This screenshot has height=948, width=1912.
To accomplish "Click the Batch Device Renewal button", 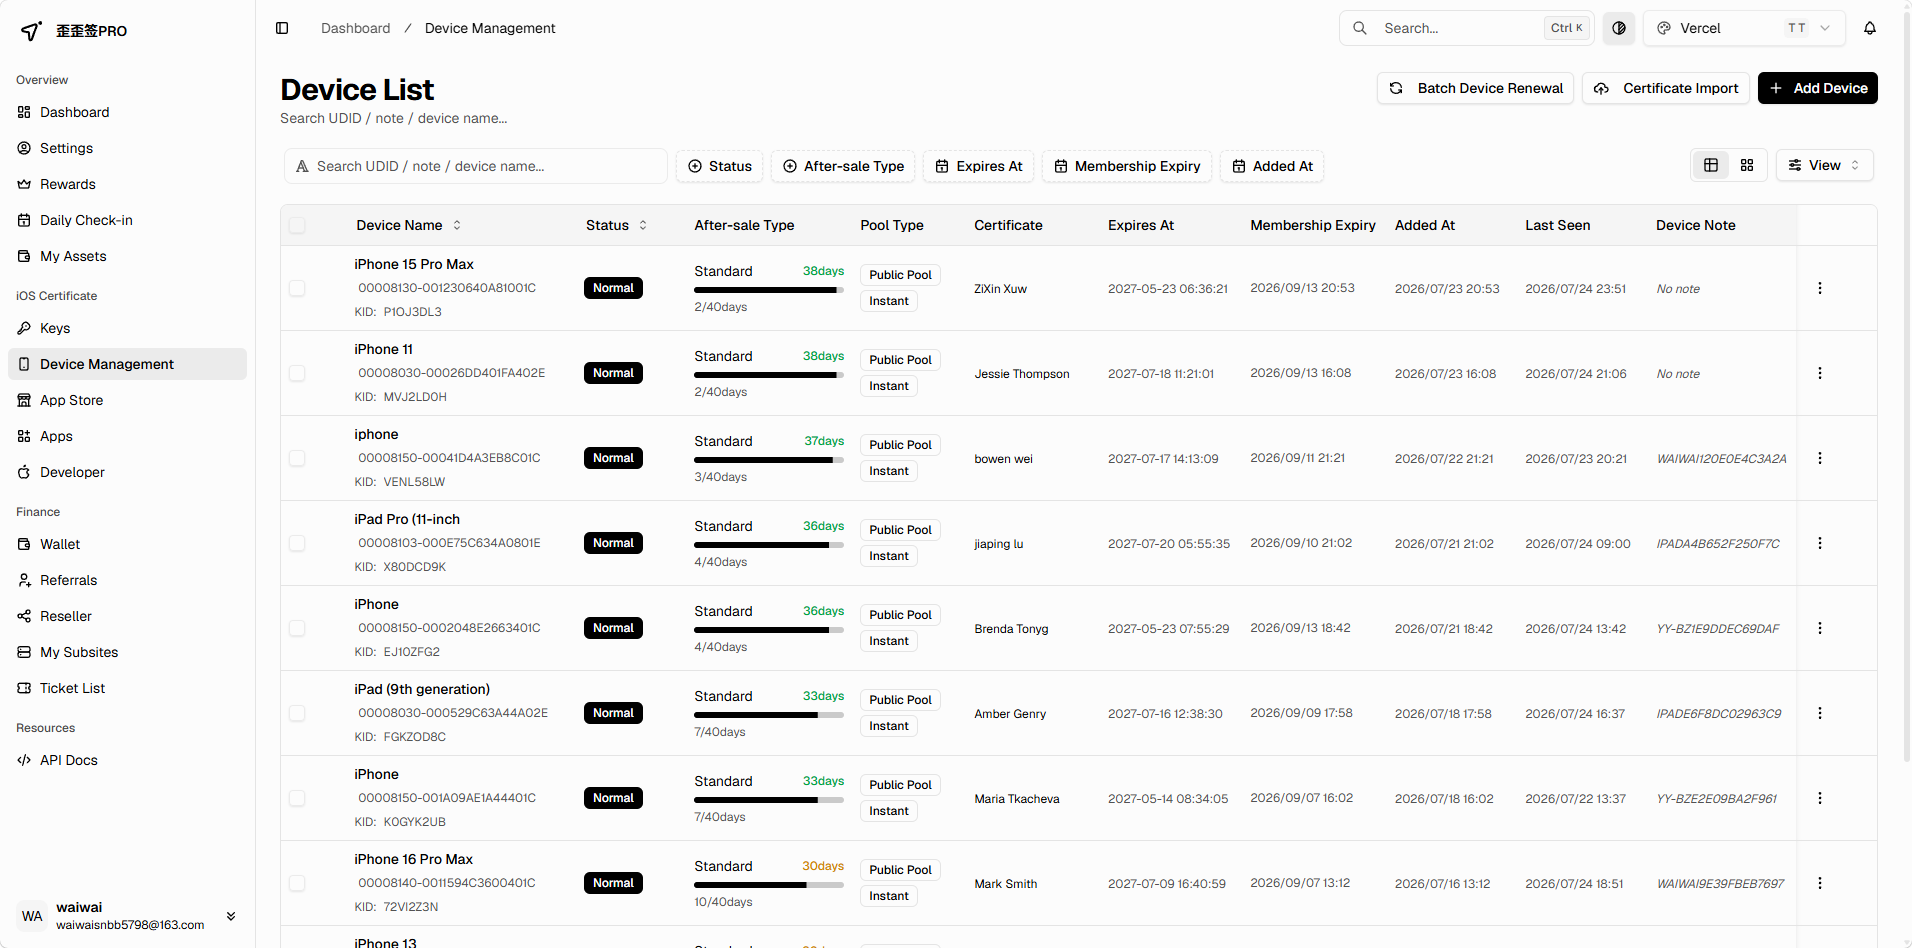I will [1476, 88].
